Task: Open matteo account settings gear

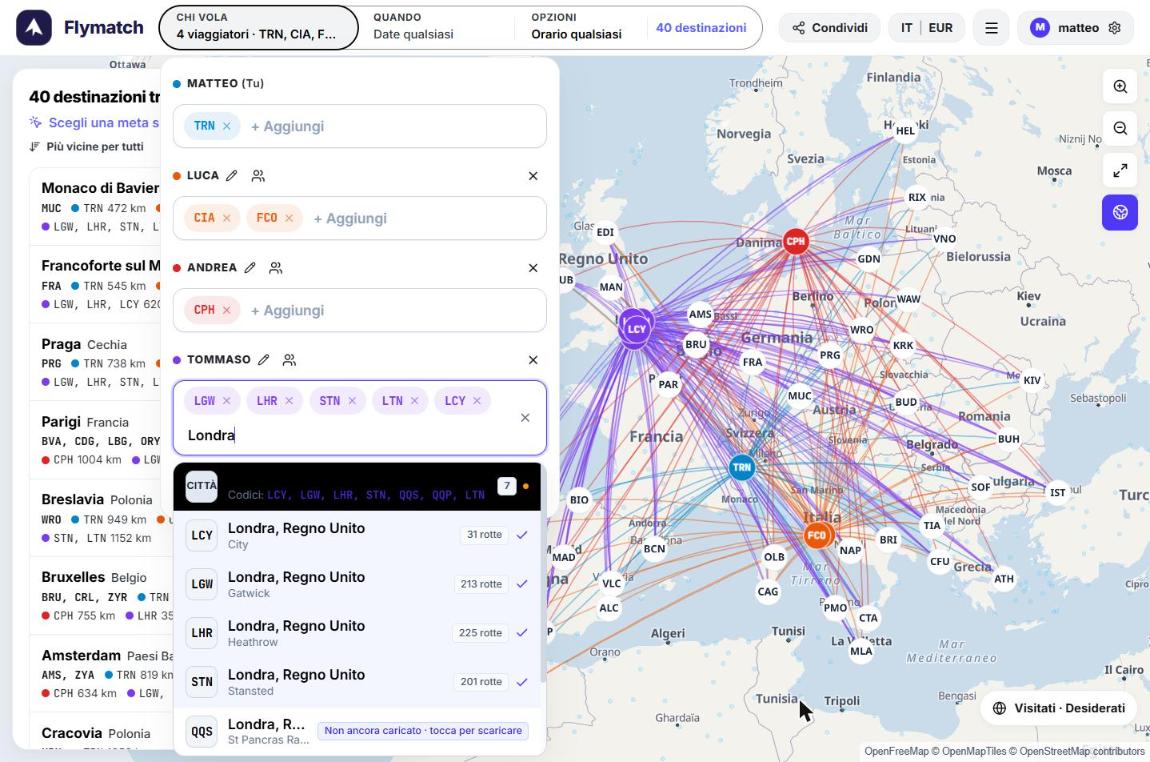Action: (1114, 28)
